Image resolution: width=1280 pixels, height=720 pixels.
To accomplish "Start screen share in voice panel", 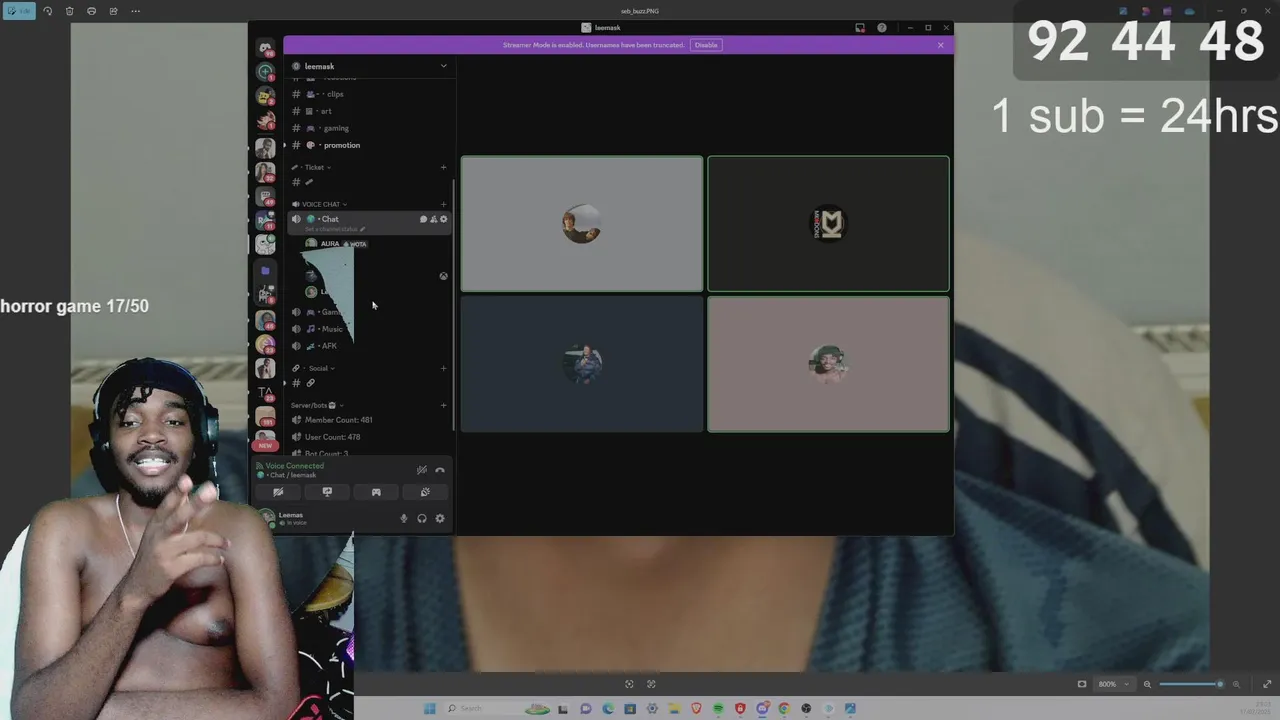I will 327,492.
